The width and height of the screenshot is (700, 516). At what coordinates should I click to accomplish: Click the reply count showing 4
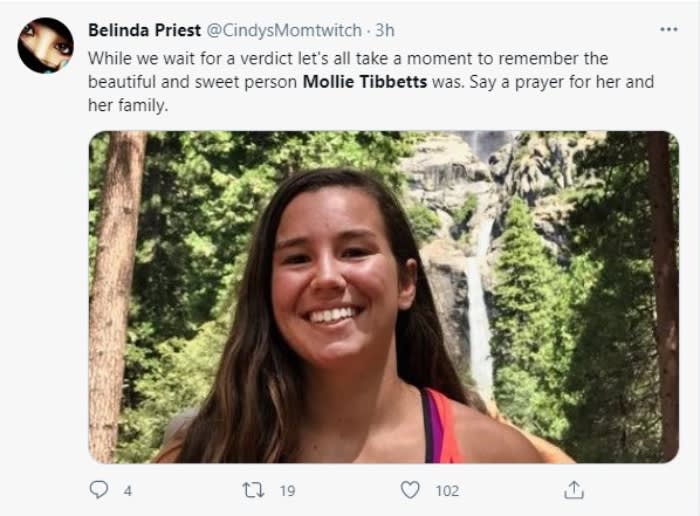click(x=126, y=490)
